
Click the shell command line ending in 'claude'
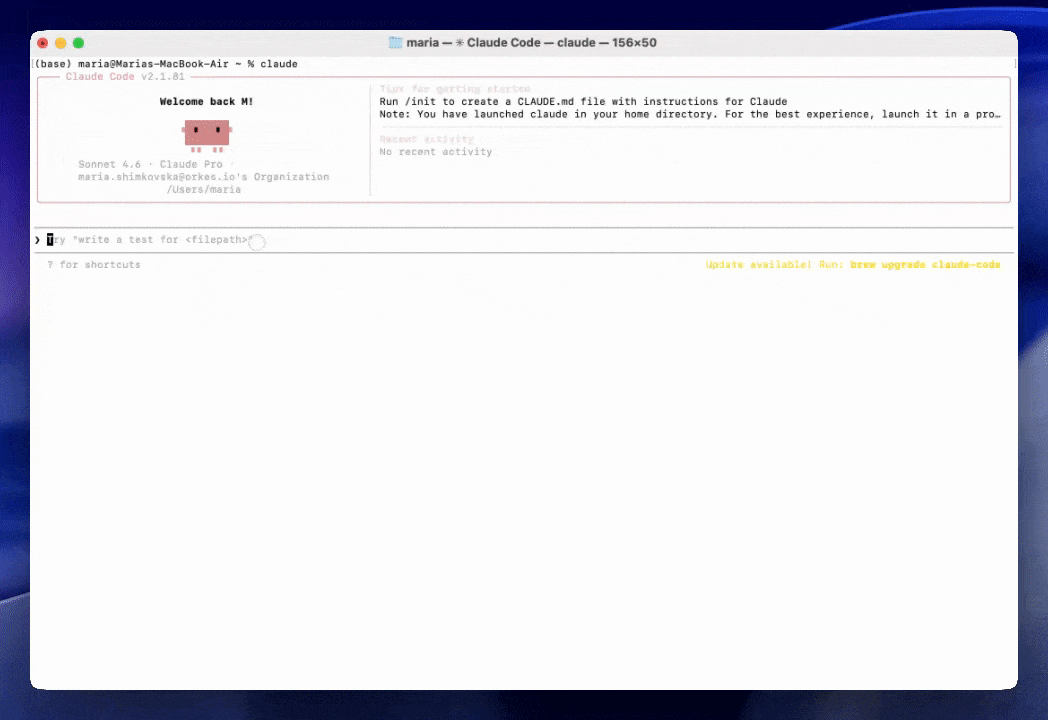165,64
